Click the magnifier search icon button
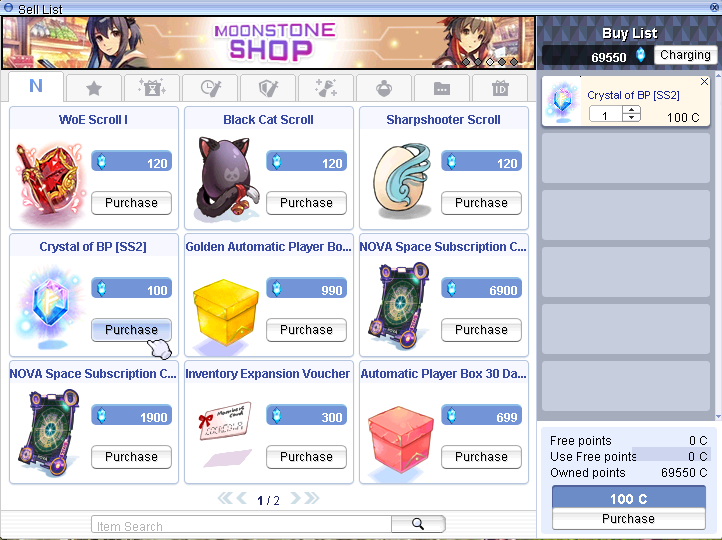The width and height of the screenshot is (722, 540). pyautogui.click(x=418, y=524)
